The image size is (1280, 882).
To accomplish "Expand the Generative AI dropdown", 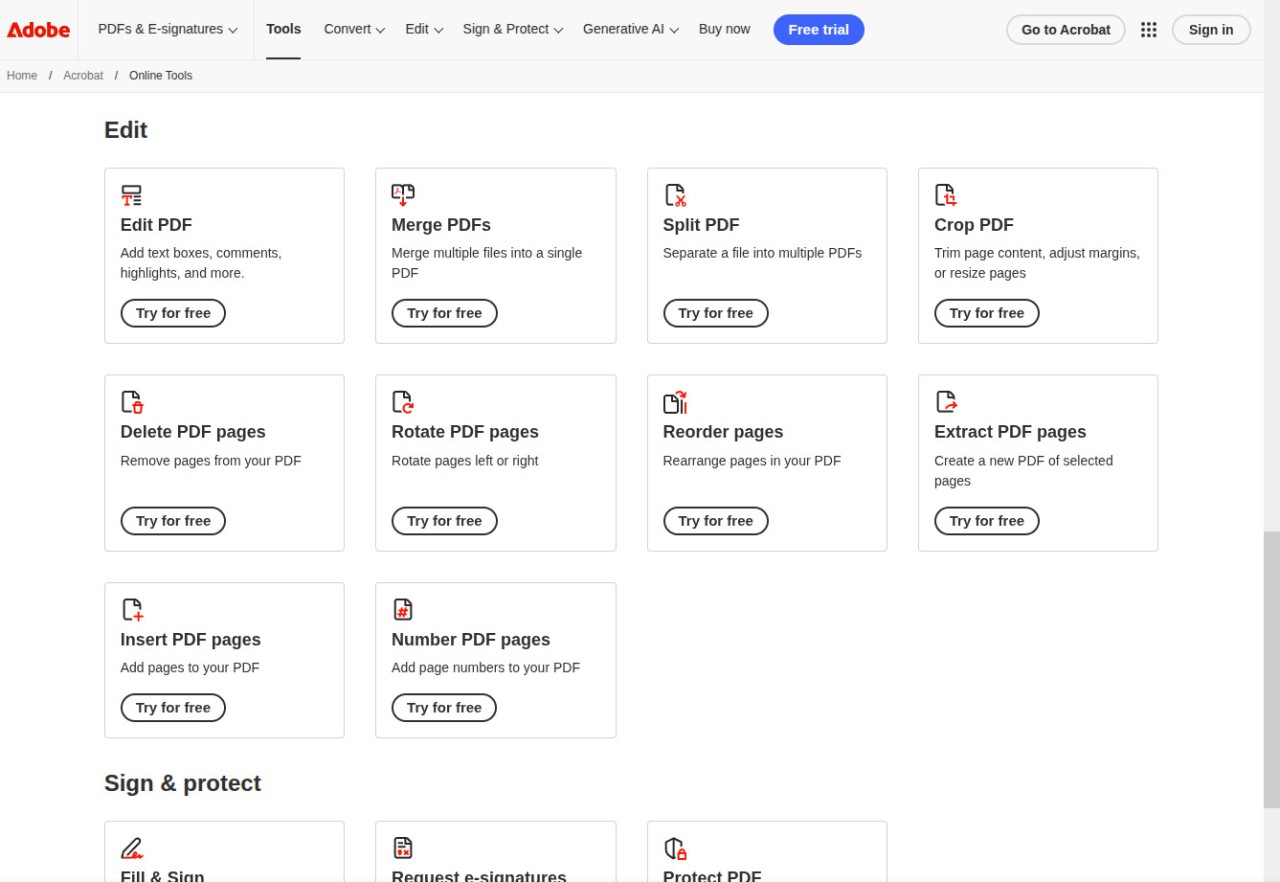I will [630, 30].
